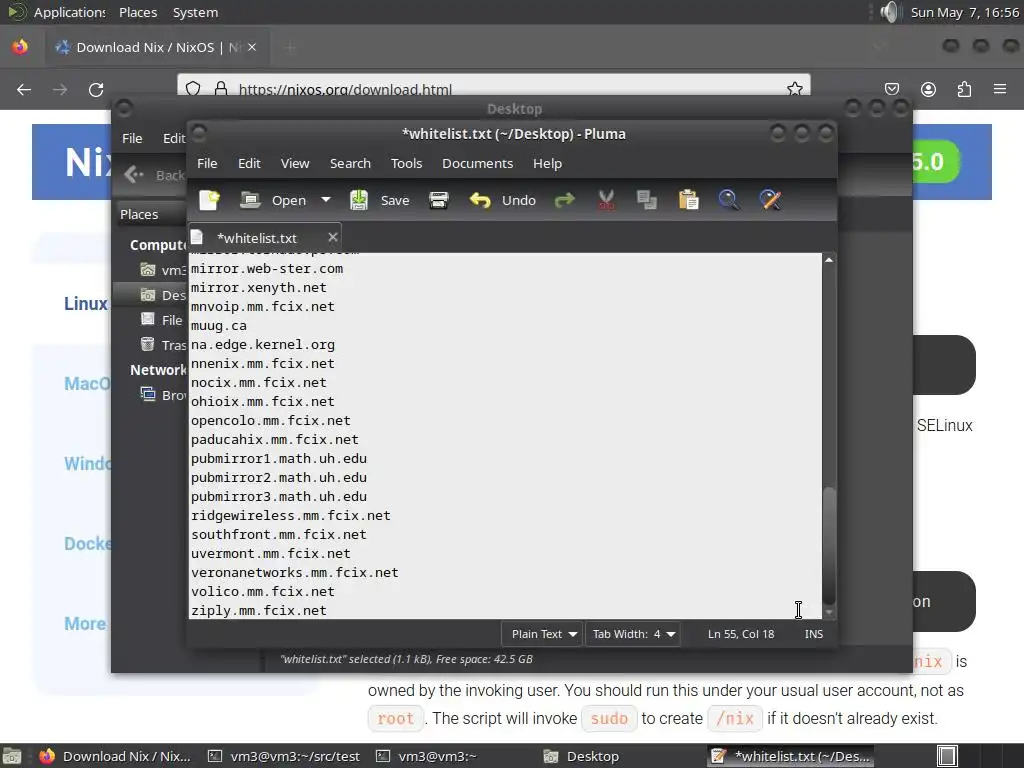
Task: Click the More link on NixOS page
Action: tap(85, 624)
